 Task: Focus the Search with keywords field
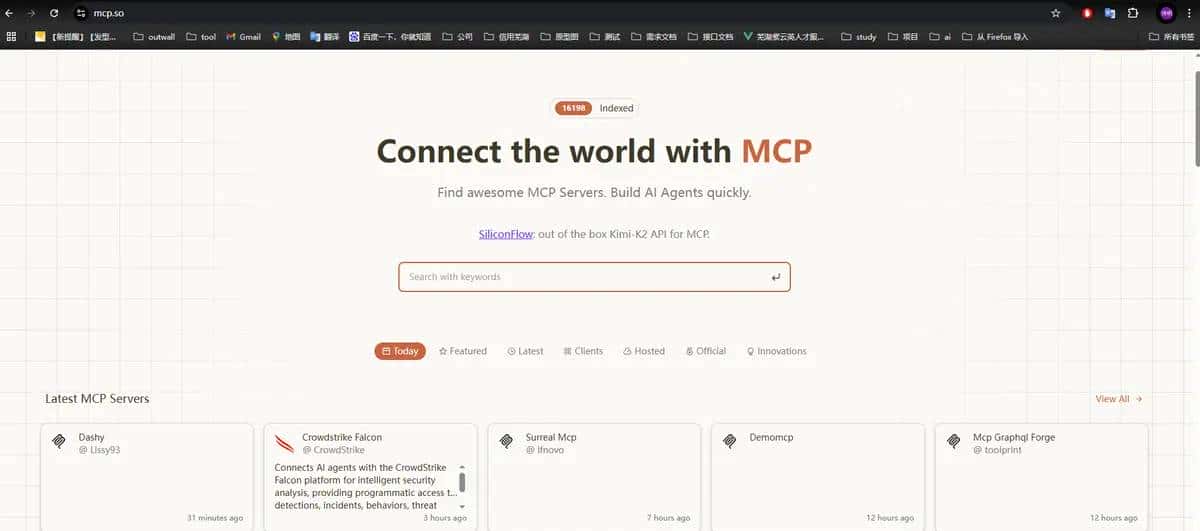click(594, 277)
